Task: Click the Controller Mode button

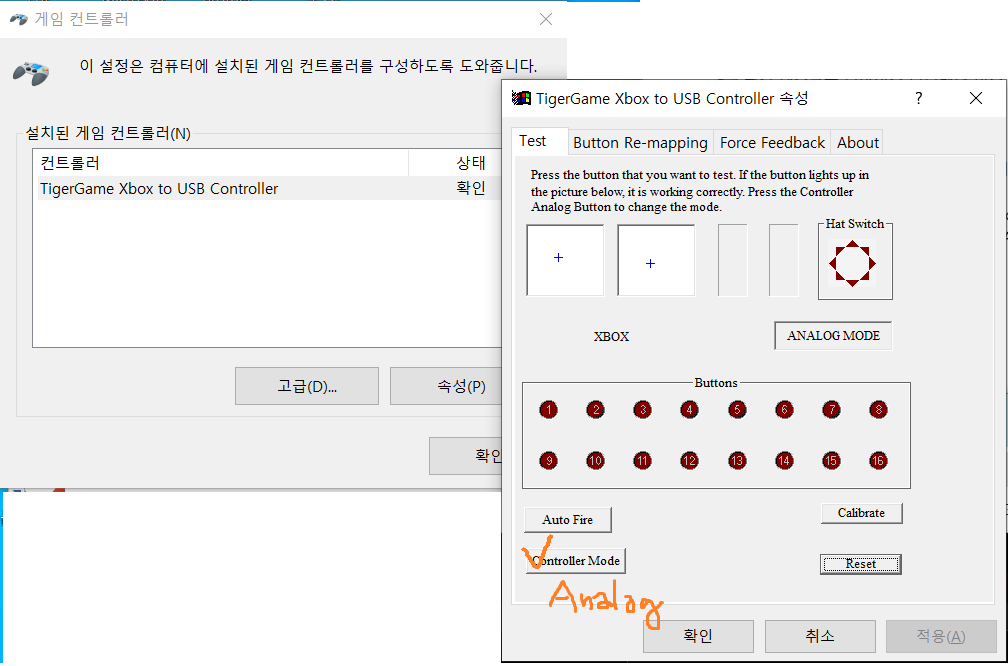Action: (575, 561)
